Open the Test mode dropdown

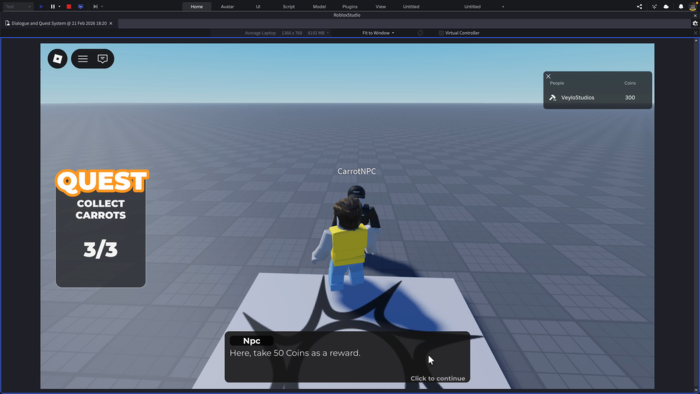click(18, 7)
